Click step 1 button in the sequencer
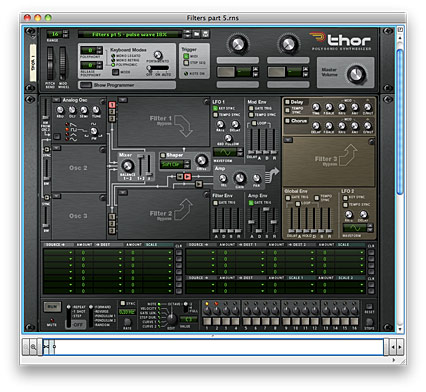Image resolution: width=426 pixels, height=392 pixels. click(x=207, y=321)
